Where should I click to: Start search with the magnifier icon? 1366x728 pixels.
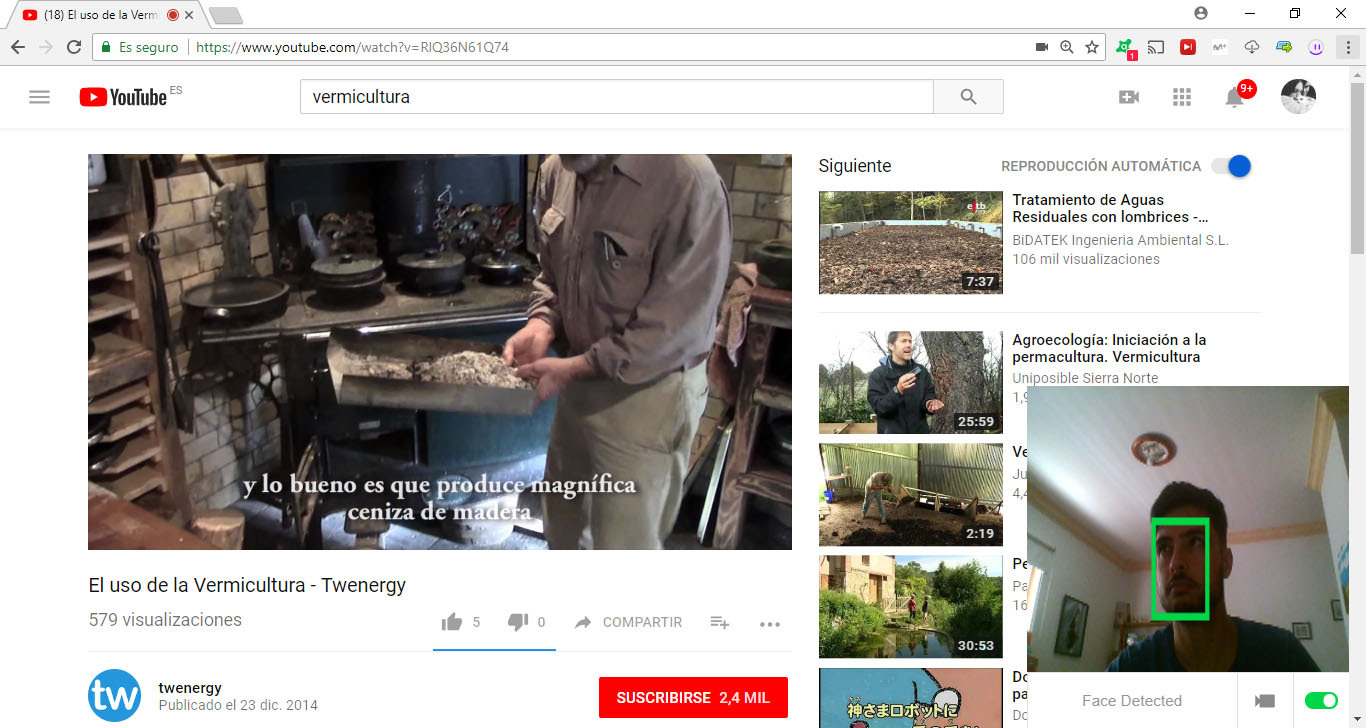966,96
